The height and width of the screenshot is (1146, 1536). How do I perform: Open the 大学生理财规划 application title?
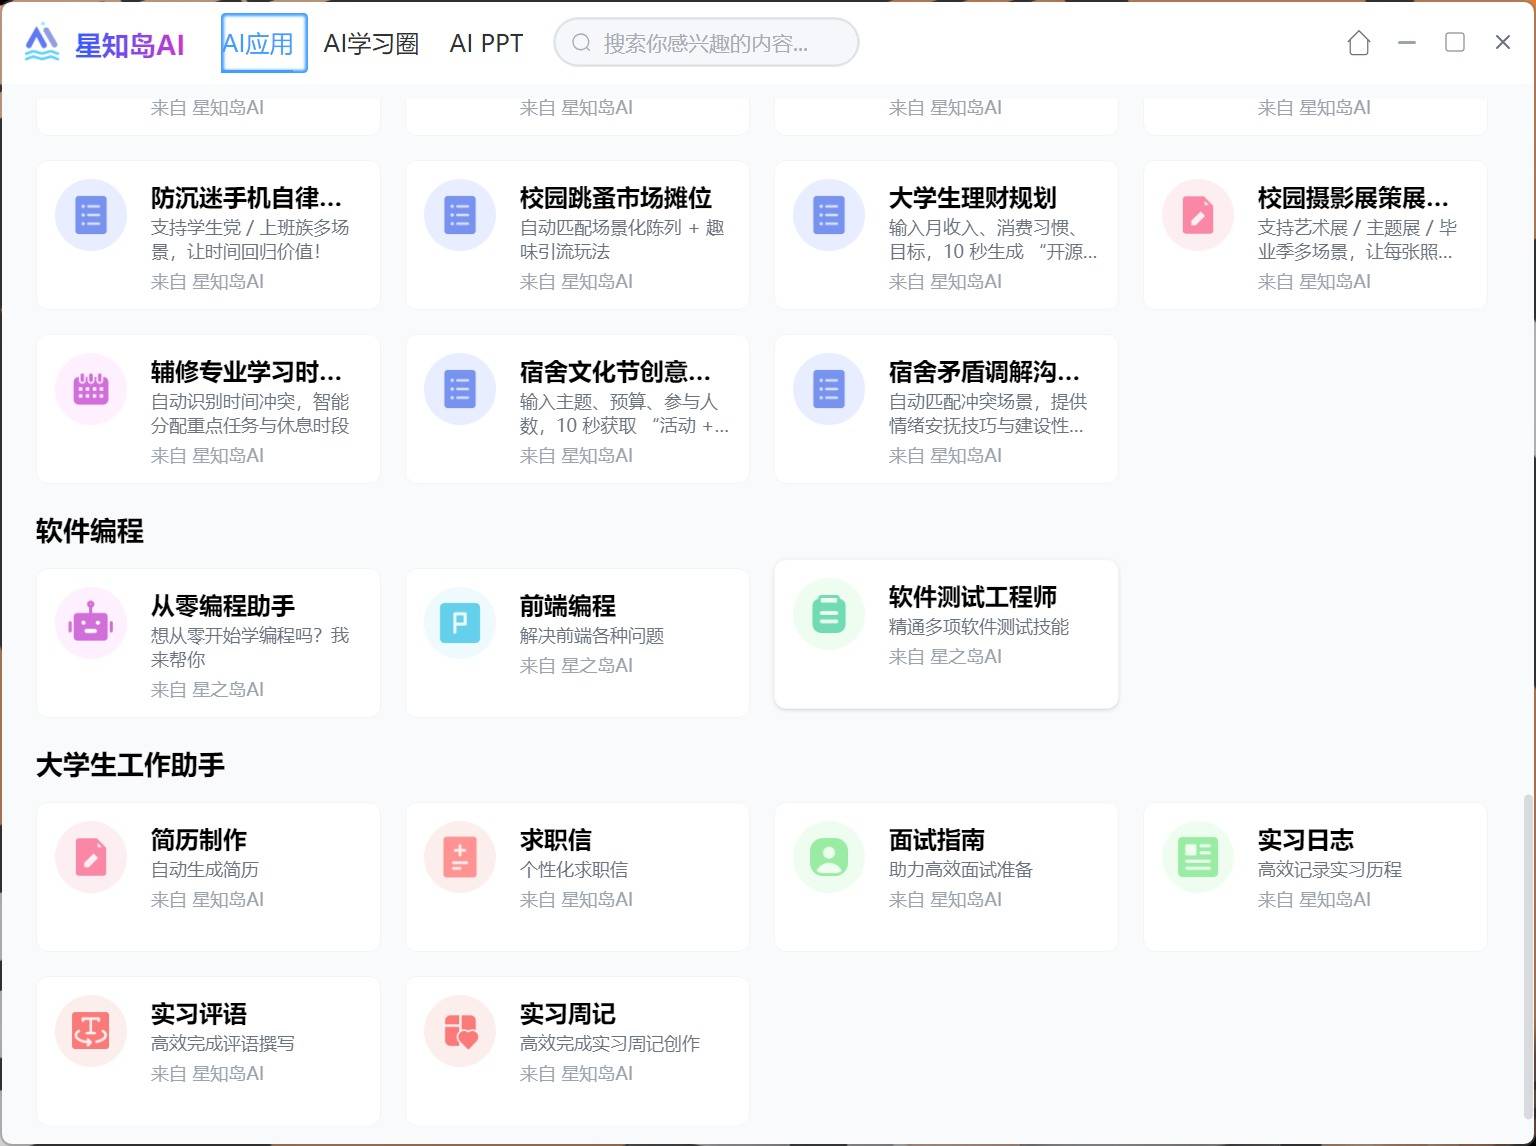click(x=972, y=198)
